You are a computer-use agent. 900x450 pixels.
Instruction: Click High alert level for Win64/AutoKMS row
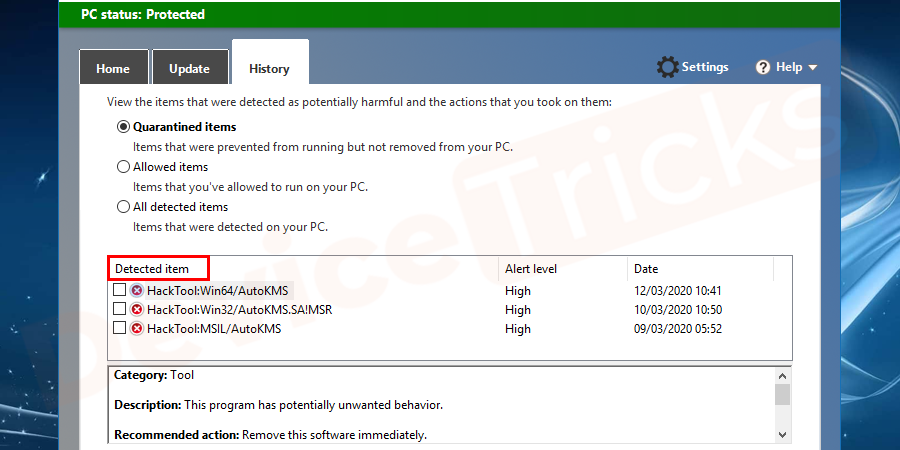point(518,291)
